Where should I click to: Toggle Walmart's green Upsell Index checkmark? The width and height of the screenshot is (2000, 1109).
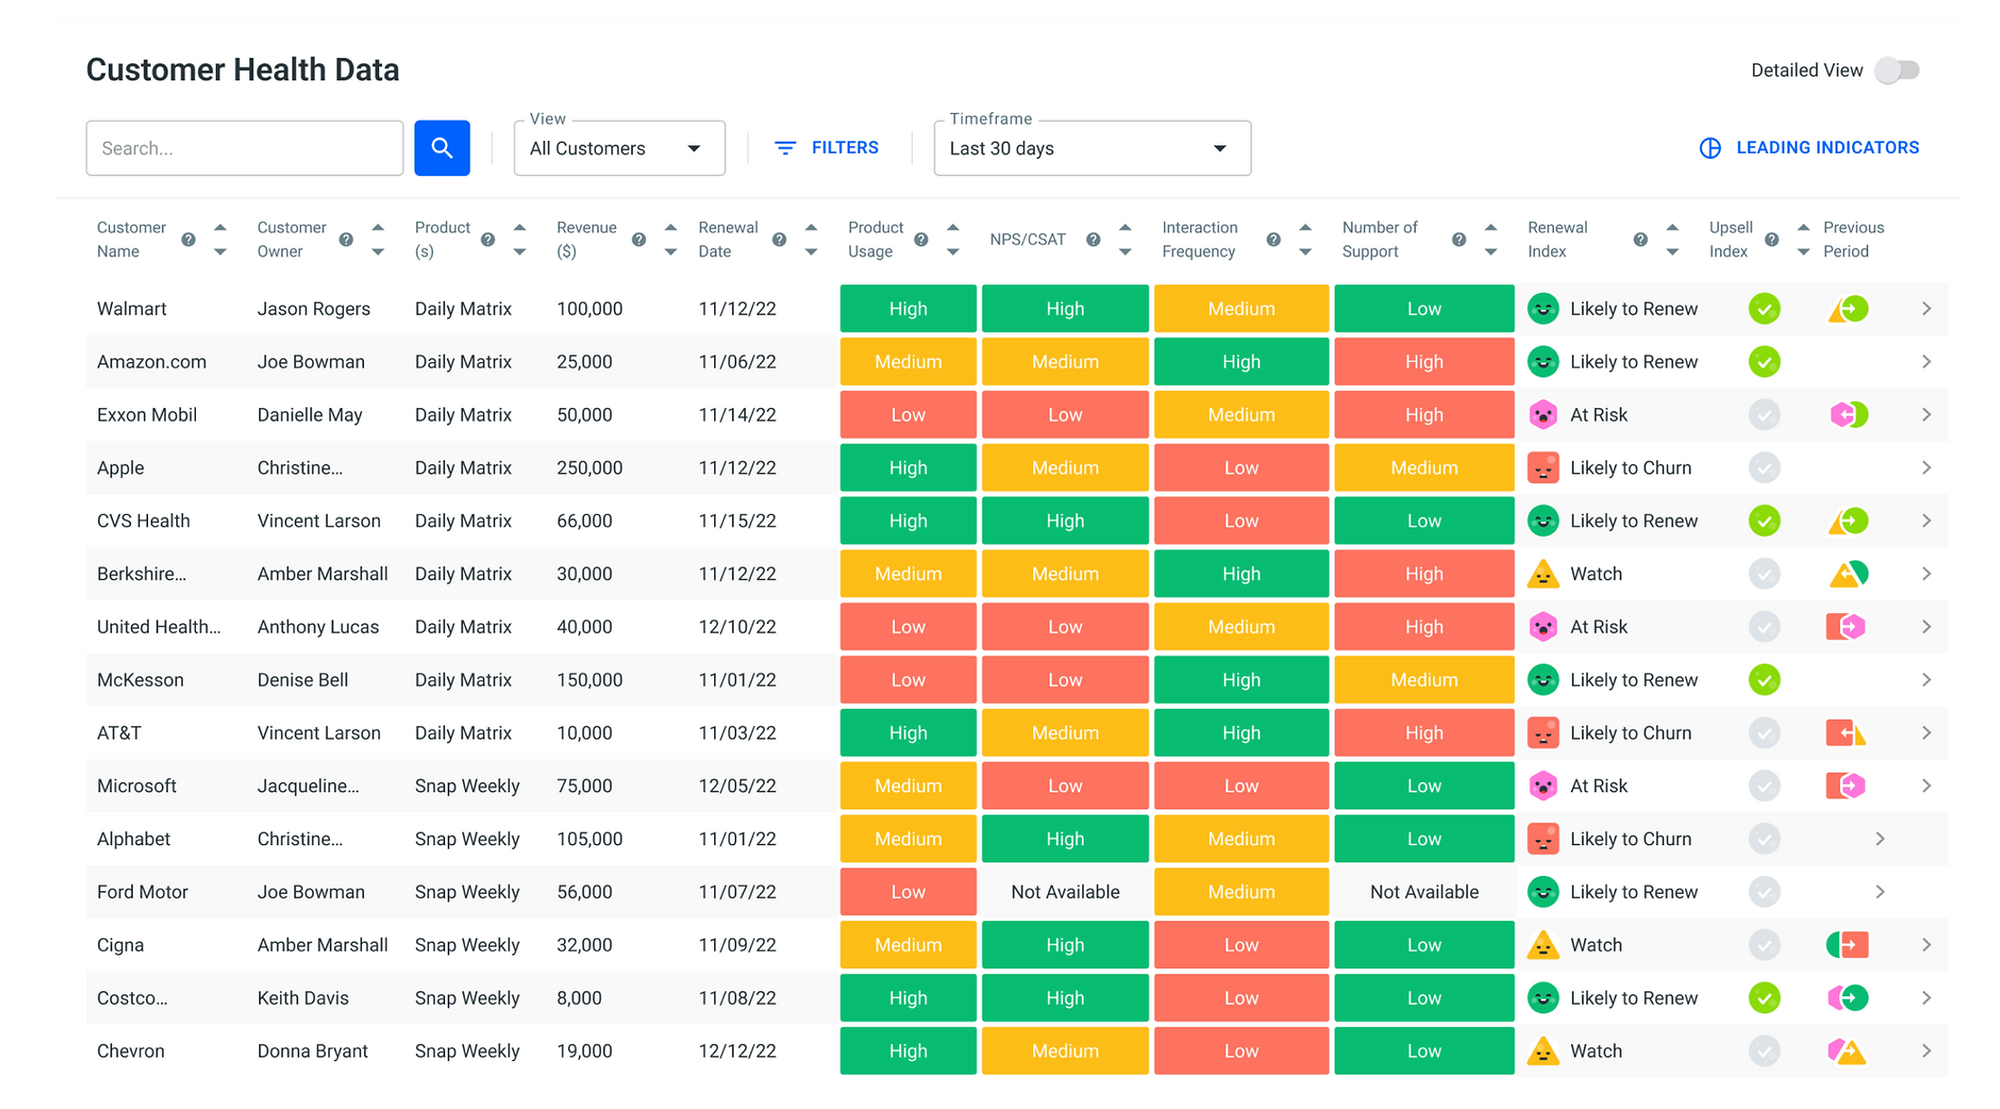tap(1764, 308)
